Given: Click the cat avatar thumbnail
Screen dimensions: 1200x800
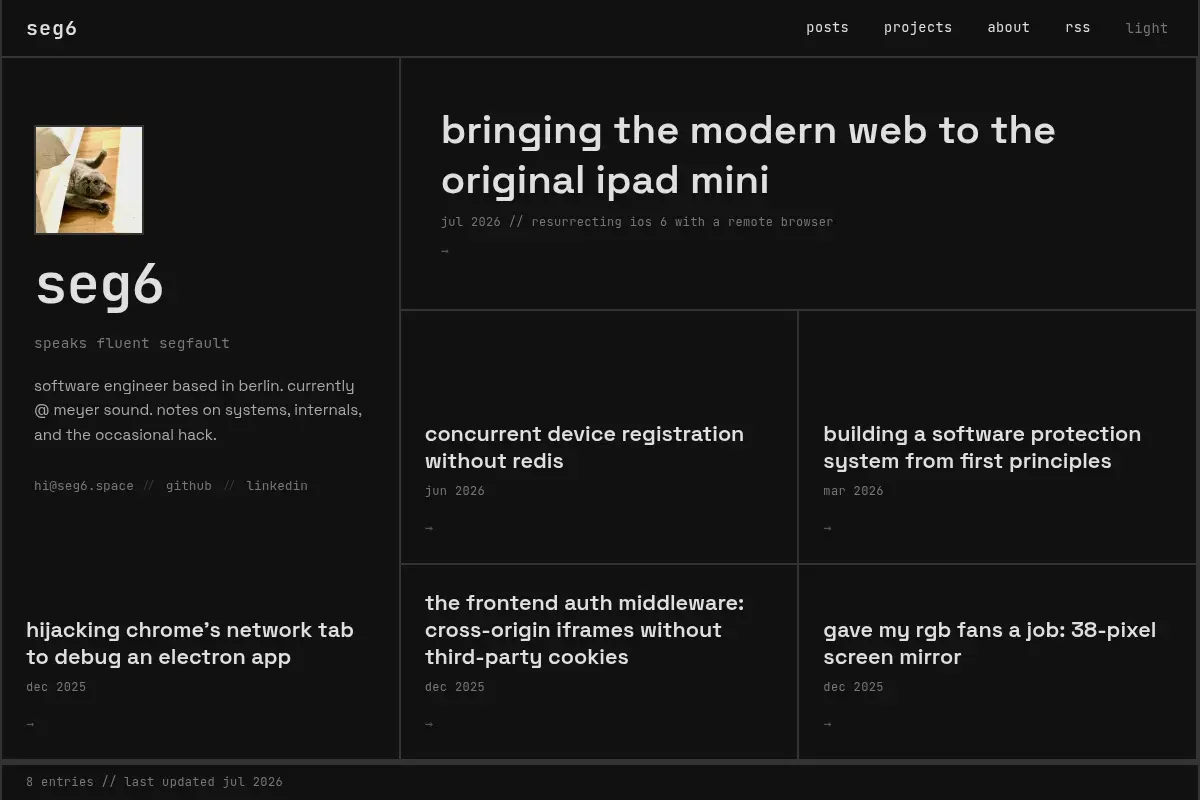Looking at the screenshot, I should point(89,180).
